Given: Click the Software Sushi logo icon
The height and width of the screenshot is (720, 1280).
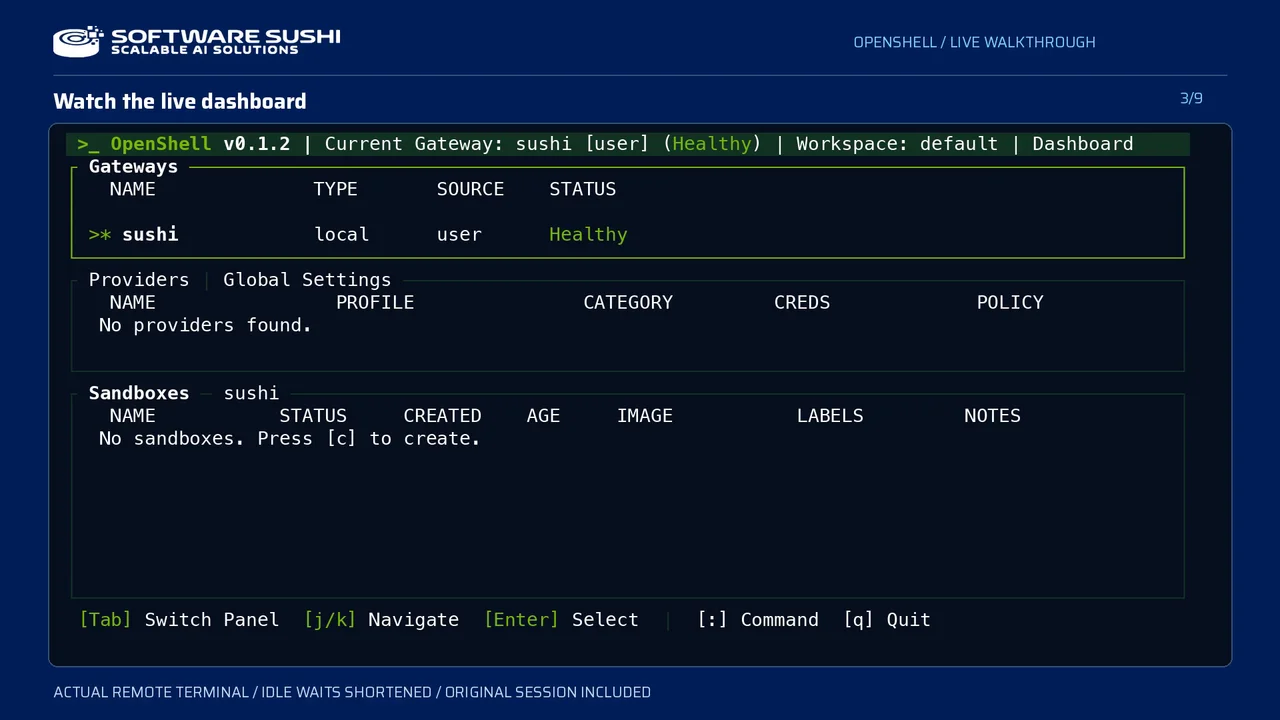Looking at the screenshot, I should click(x=78, y=41).
